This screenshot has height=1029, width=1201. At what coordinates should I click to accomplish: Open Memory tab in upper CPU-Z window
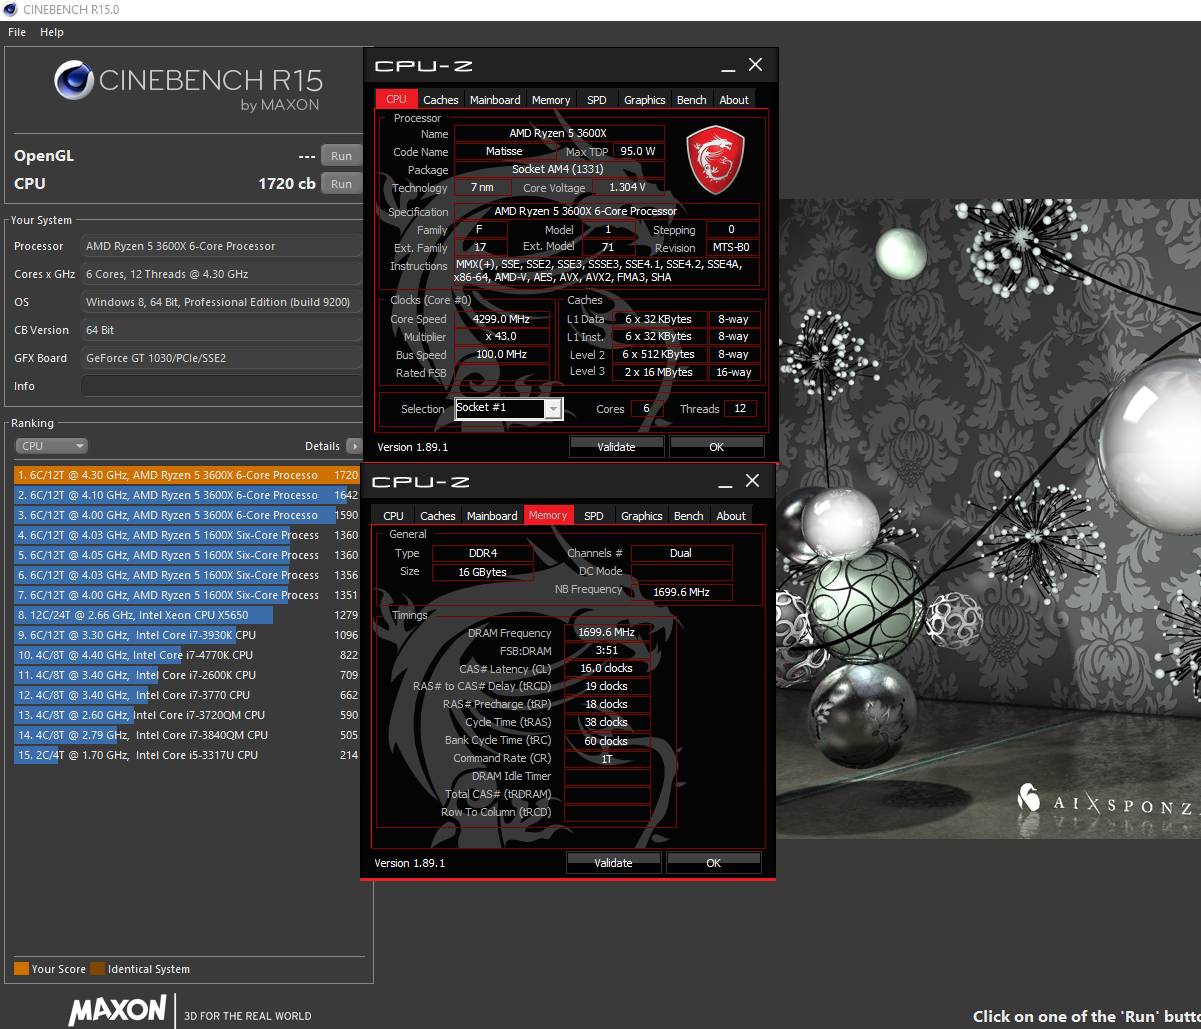coord(551,100)
